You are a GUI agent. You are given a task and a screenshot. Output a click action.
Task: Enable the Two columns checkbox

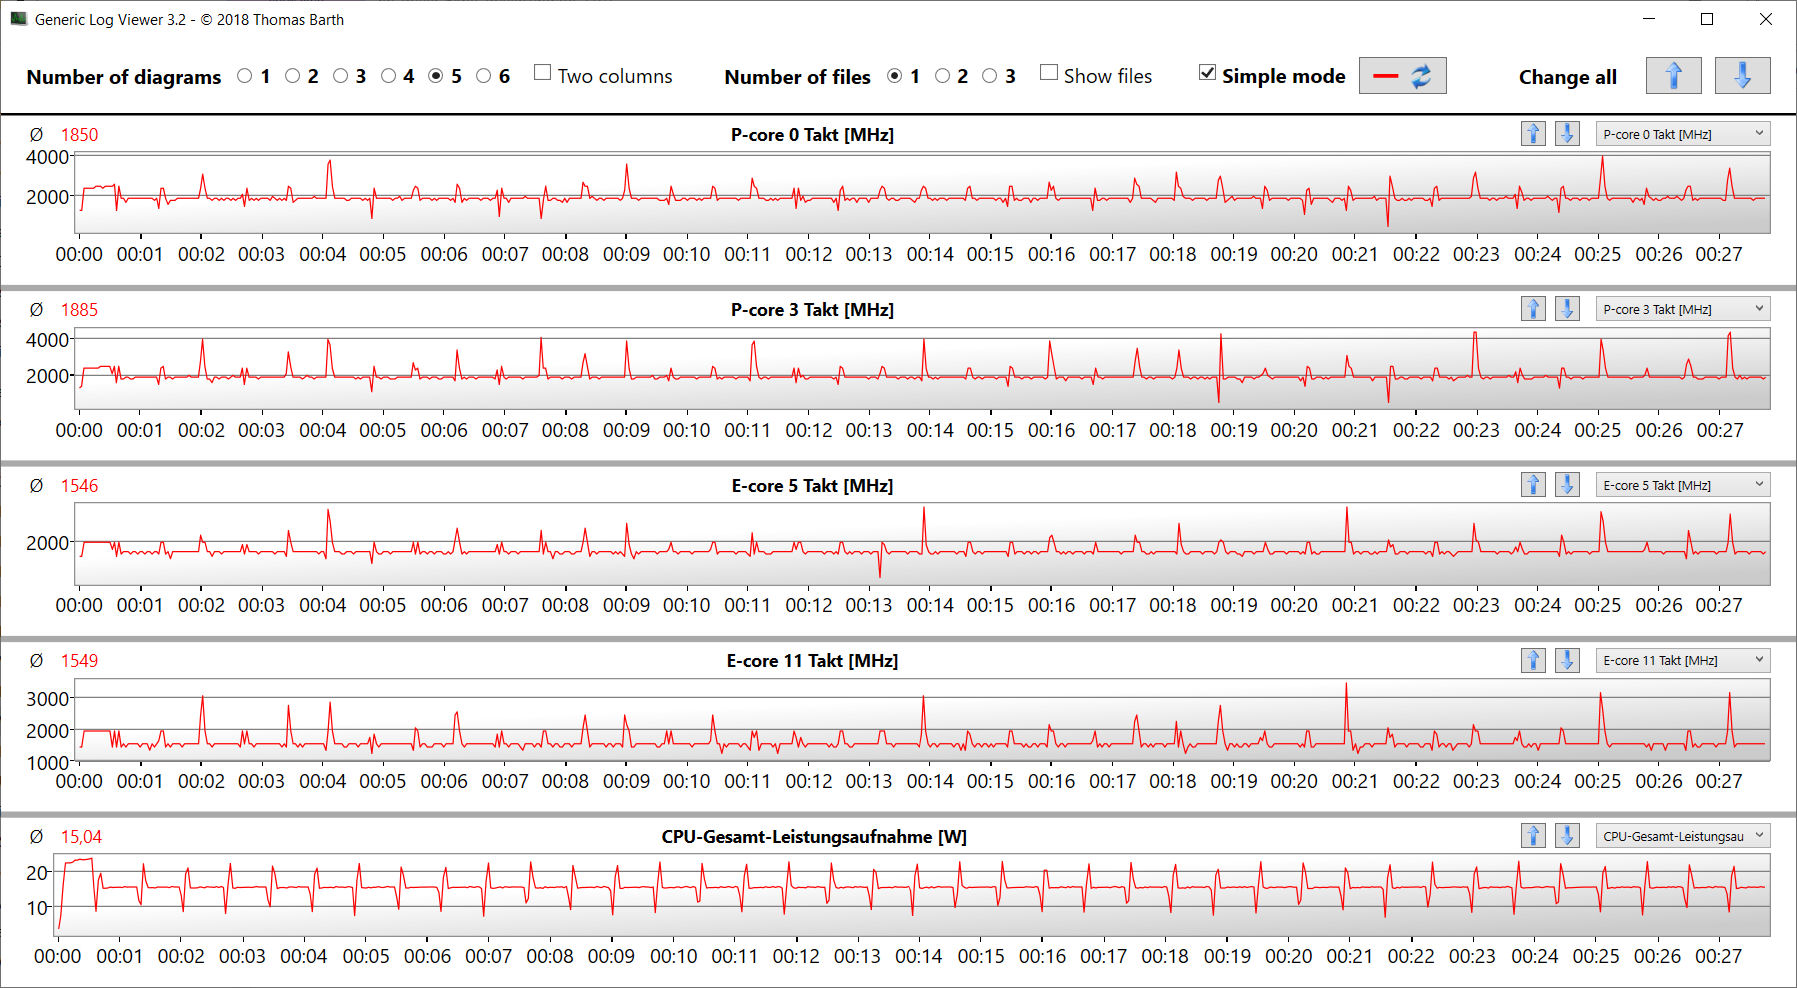543,73
